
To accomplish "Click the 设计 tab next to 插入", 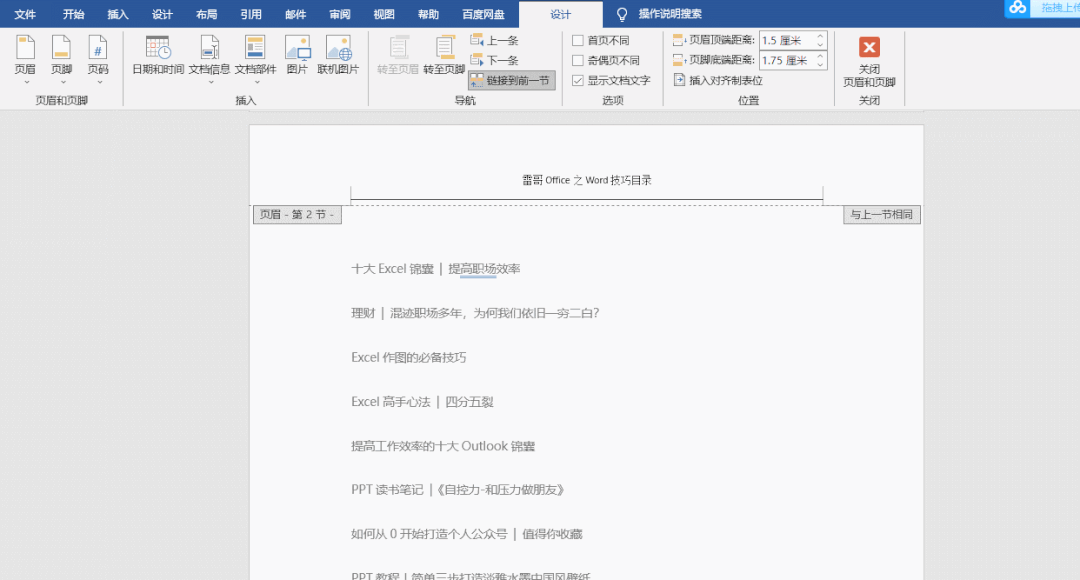I will pyautogui.click(x=163, y=14).
